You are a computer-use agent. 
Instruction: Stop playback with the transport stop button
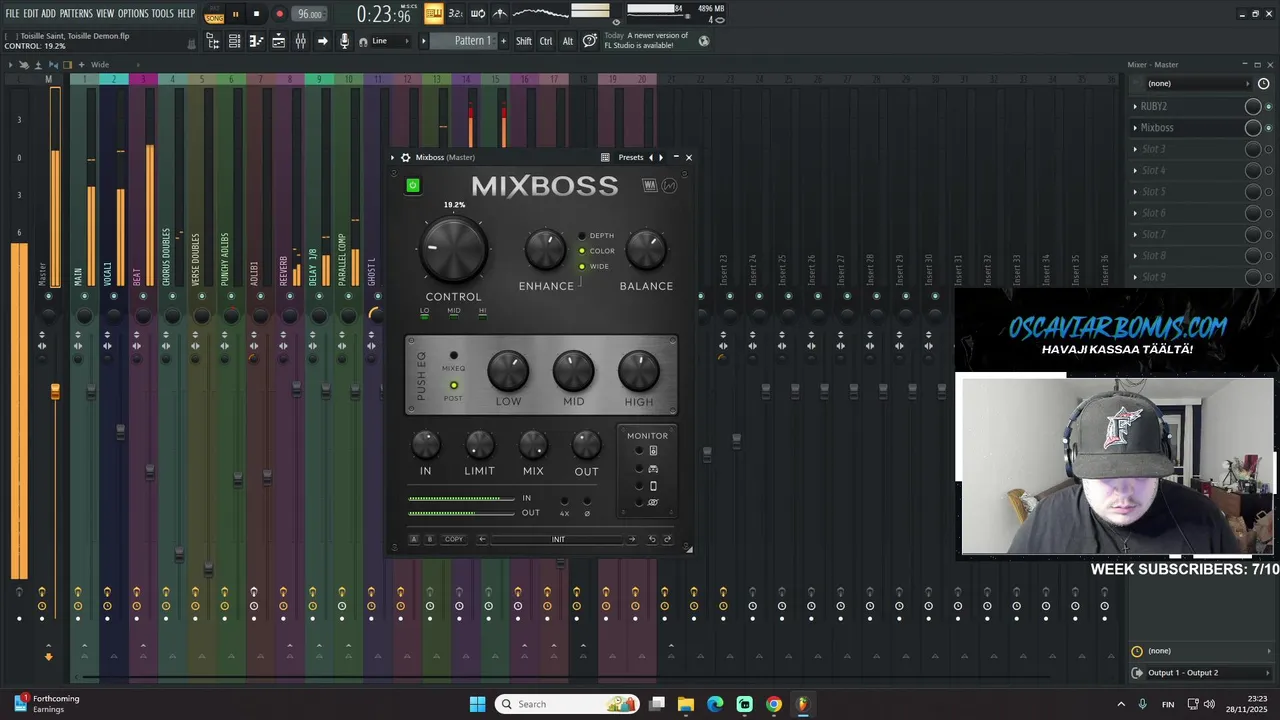pos(256,14)
